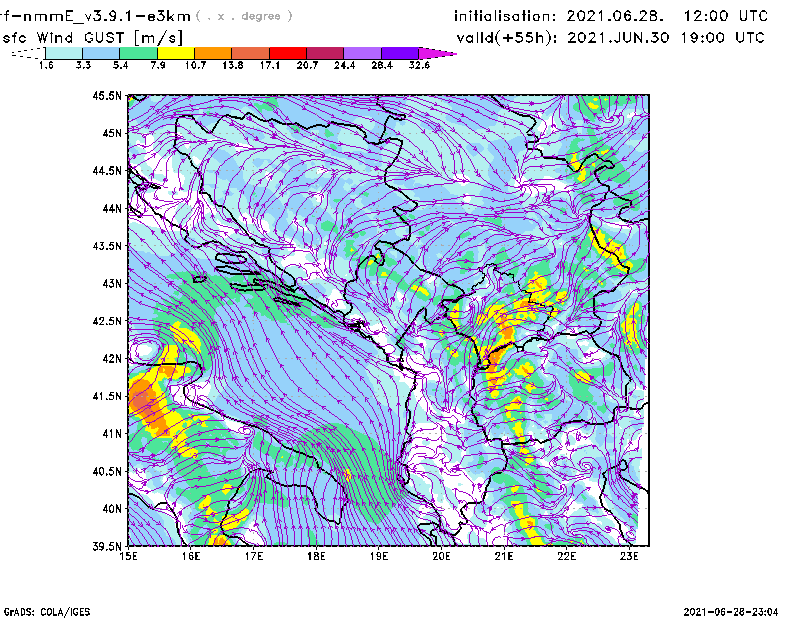Click the legend value 20.7
This screenshot has height=618, width=800.
click(x=307, y=65)
